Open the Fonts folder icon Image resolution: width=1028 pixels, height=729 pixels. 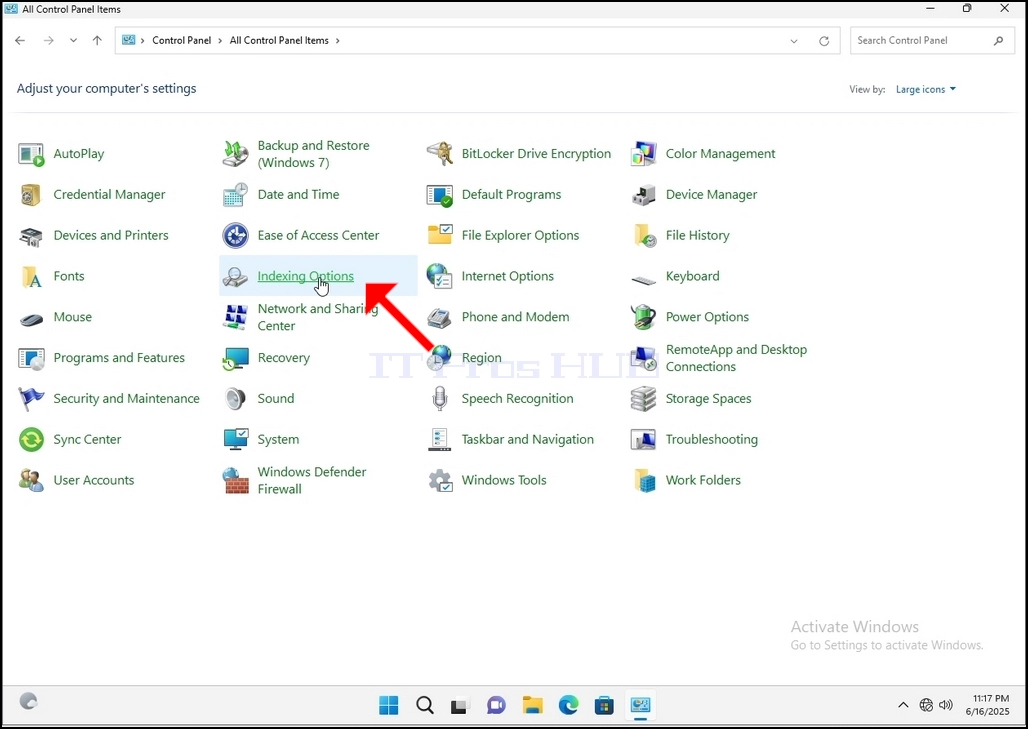[x=31, y=277]
